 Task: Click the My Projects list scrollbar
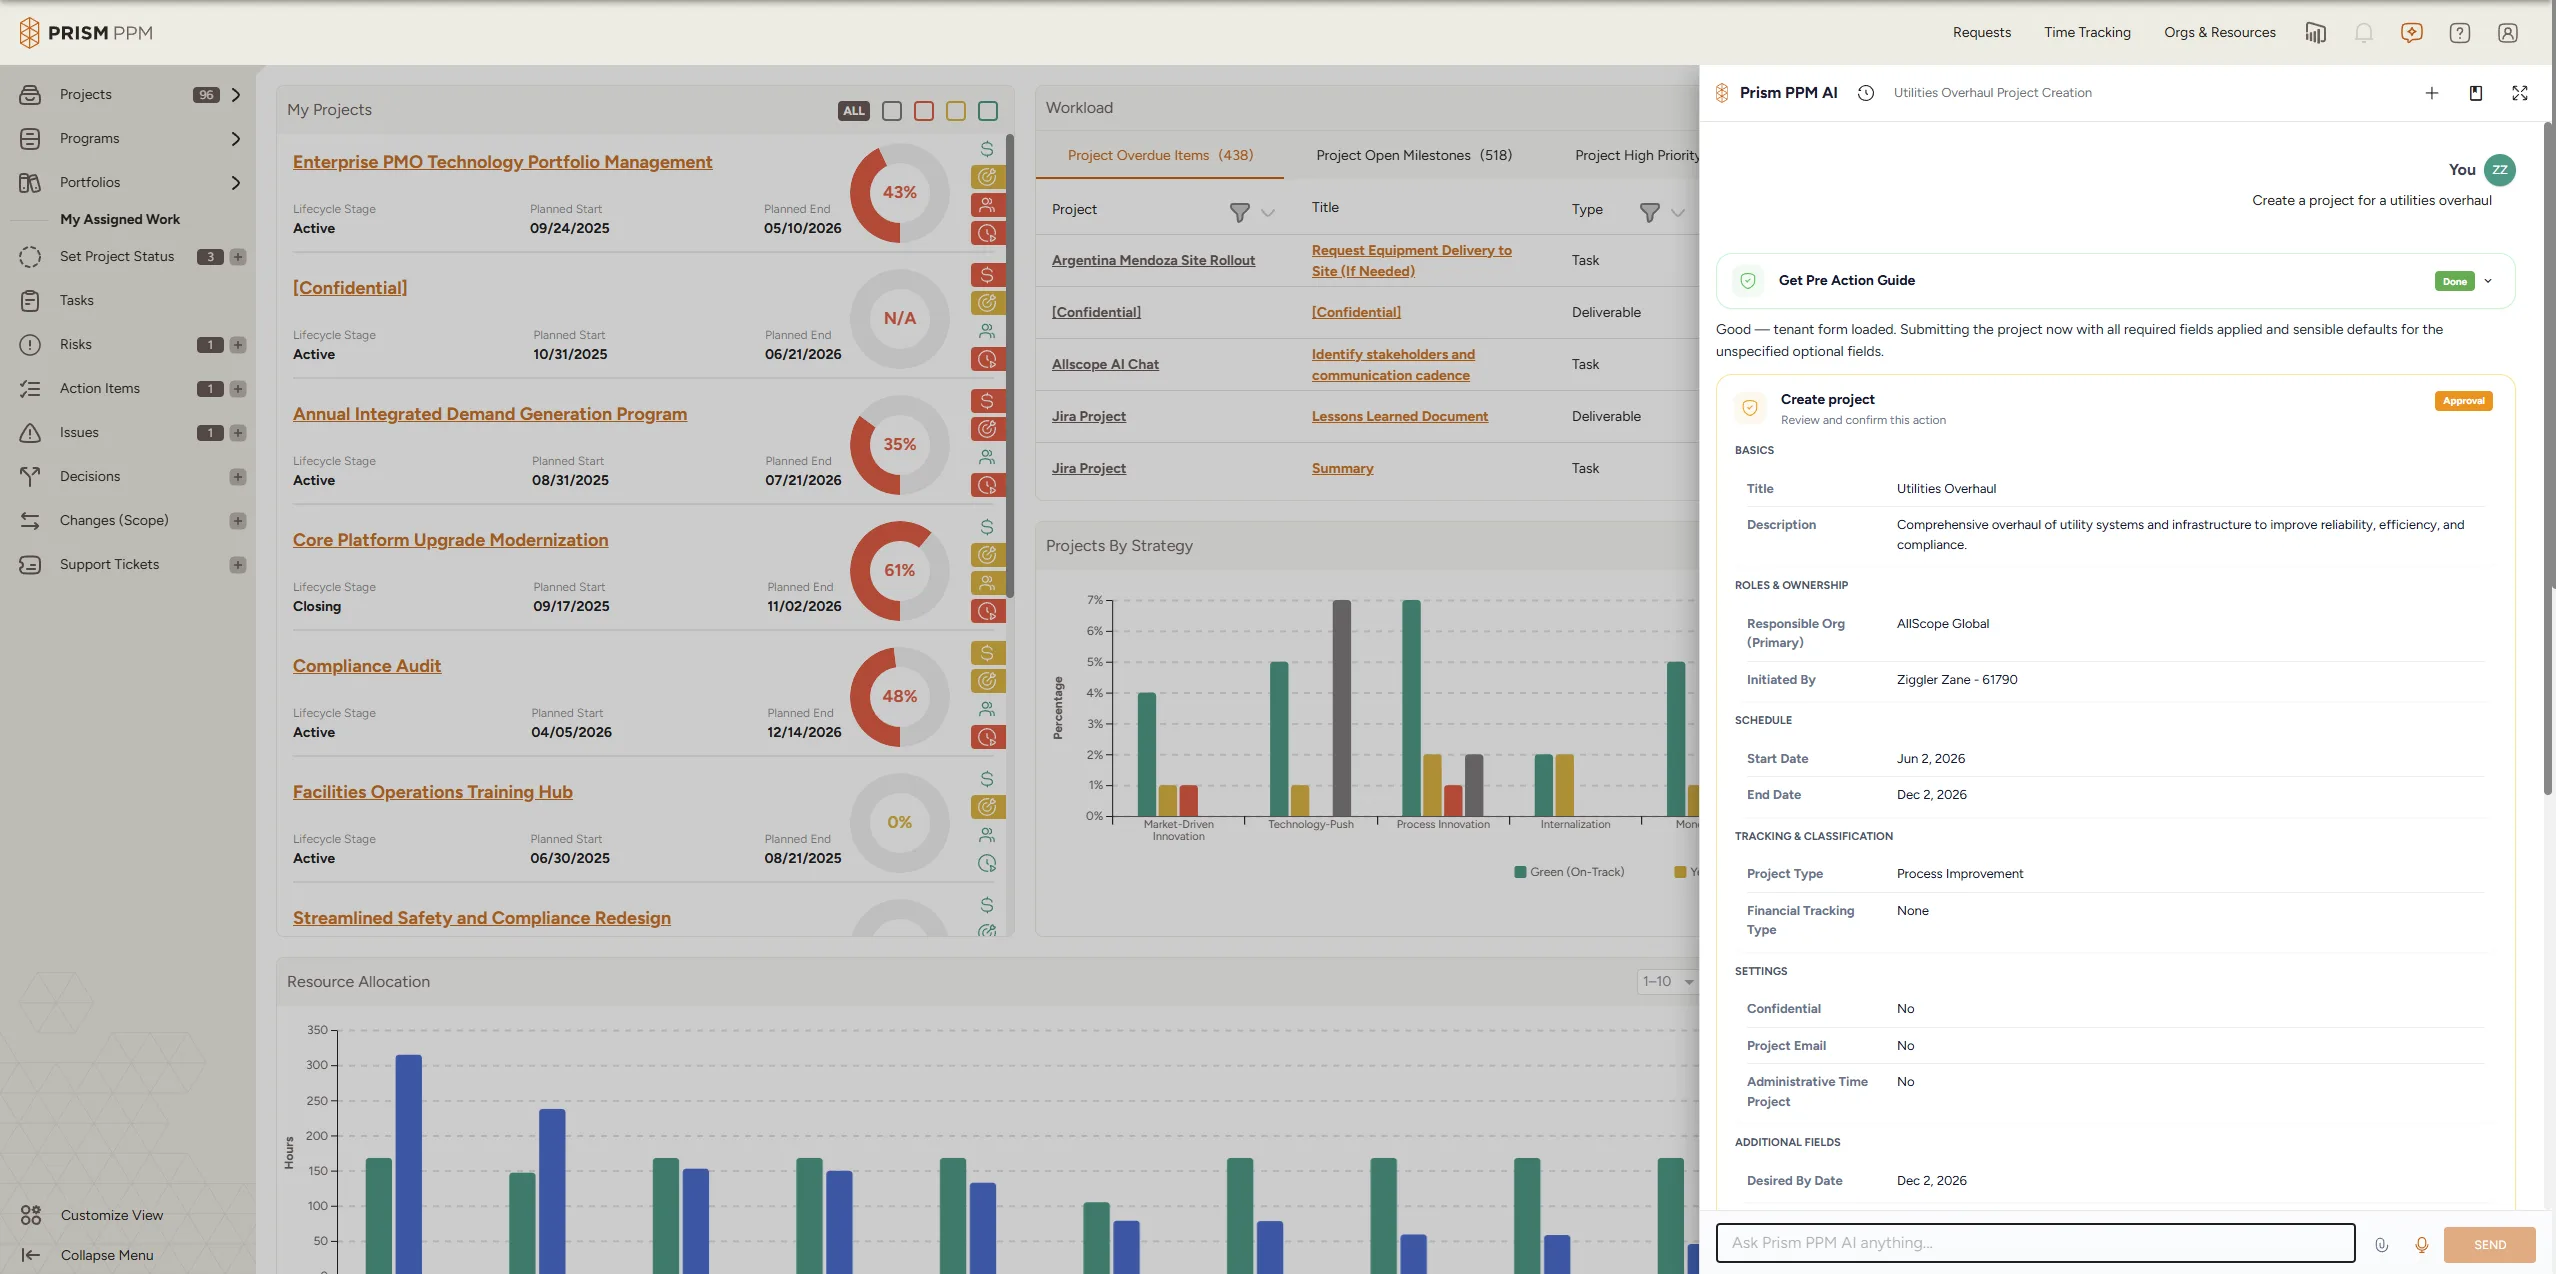click(x=1009, y=366)
